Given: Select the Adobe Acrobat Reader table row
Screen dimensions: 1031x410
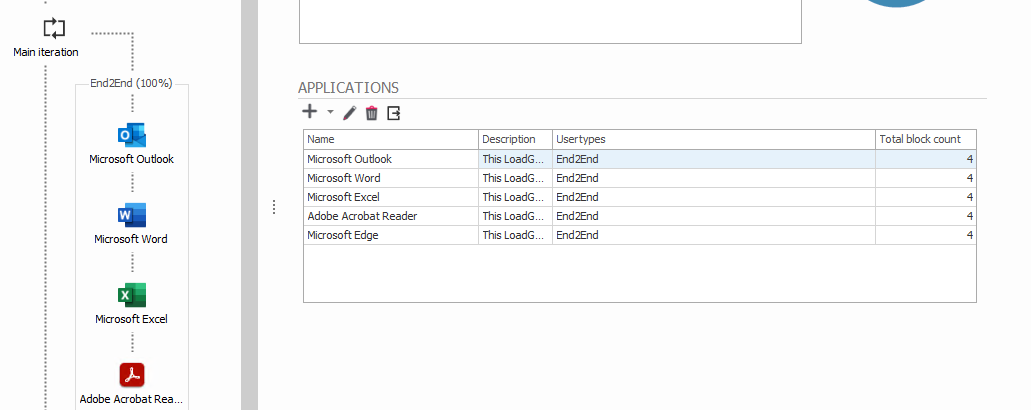Looking at the screenshot, I should tap(390, 216).
